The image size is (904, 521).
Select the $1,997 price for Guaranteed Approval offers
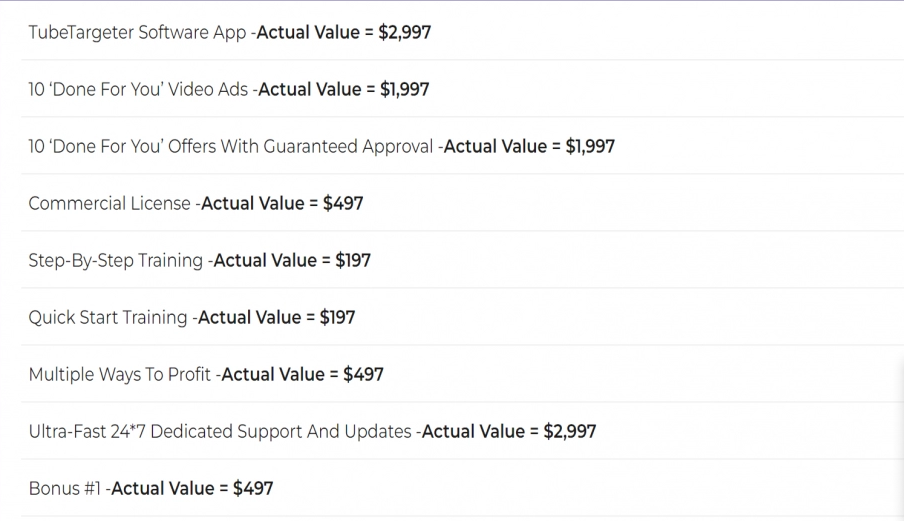590,146
